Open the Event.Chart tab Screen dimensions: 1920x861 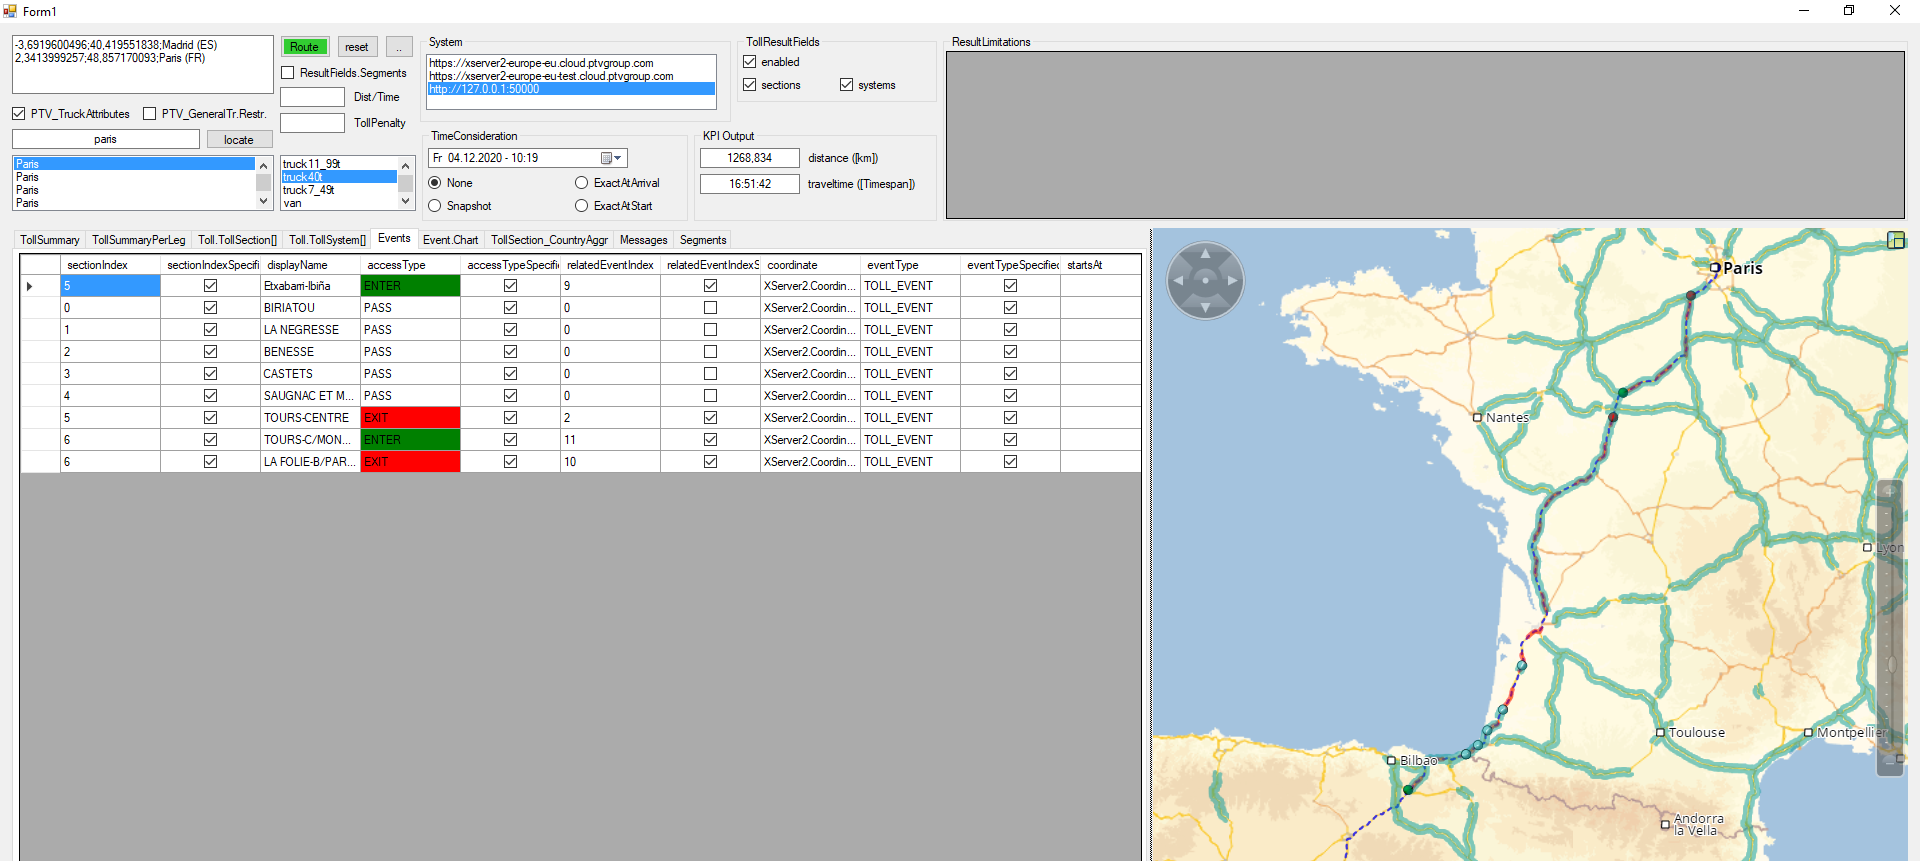(x=450, y=240)
